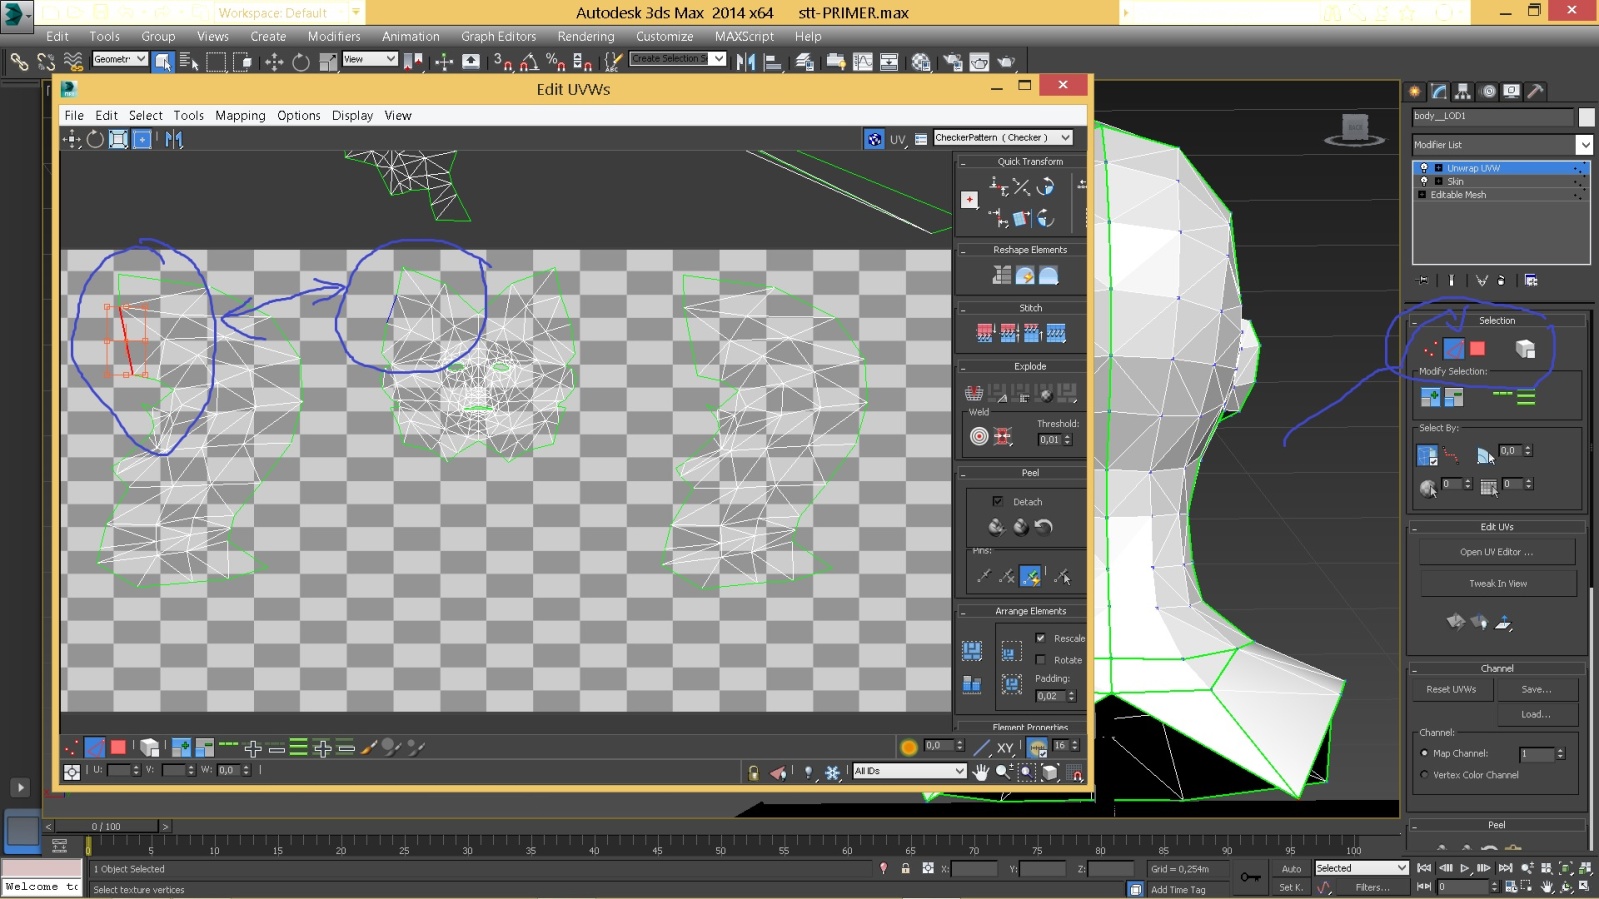
Task: Open the Reference Coordinate View dropdown
Action: click(391, 60)
